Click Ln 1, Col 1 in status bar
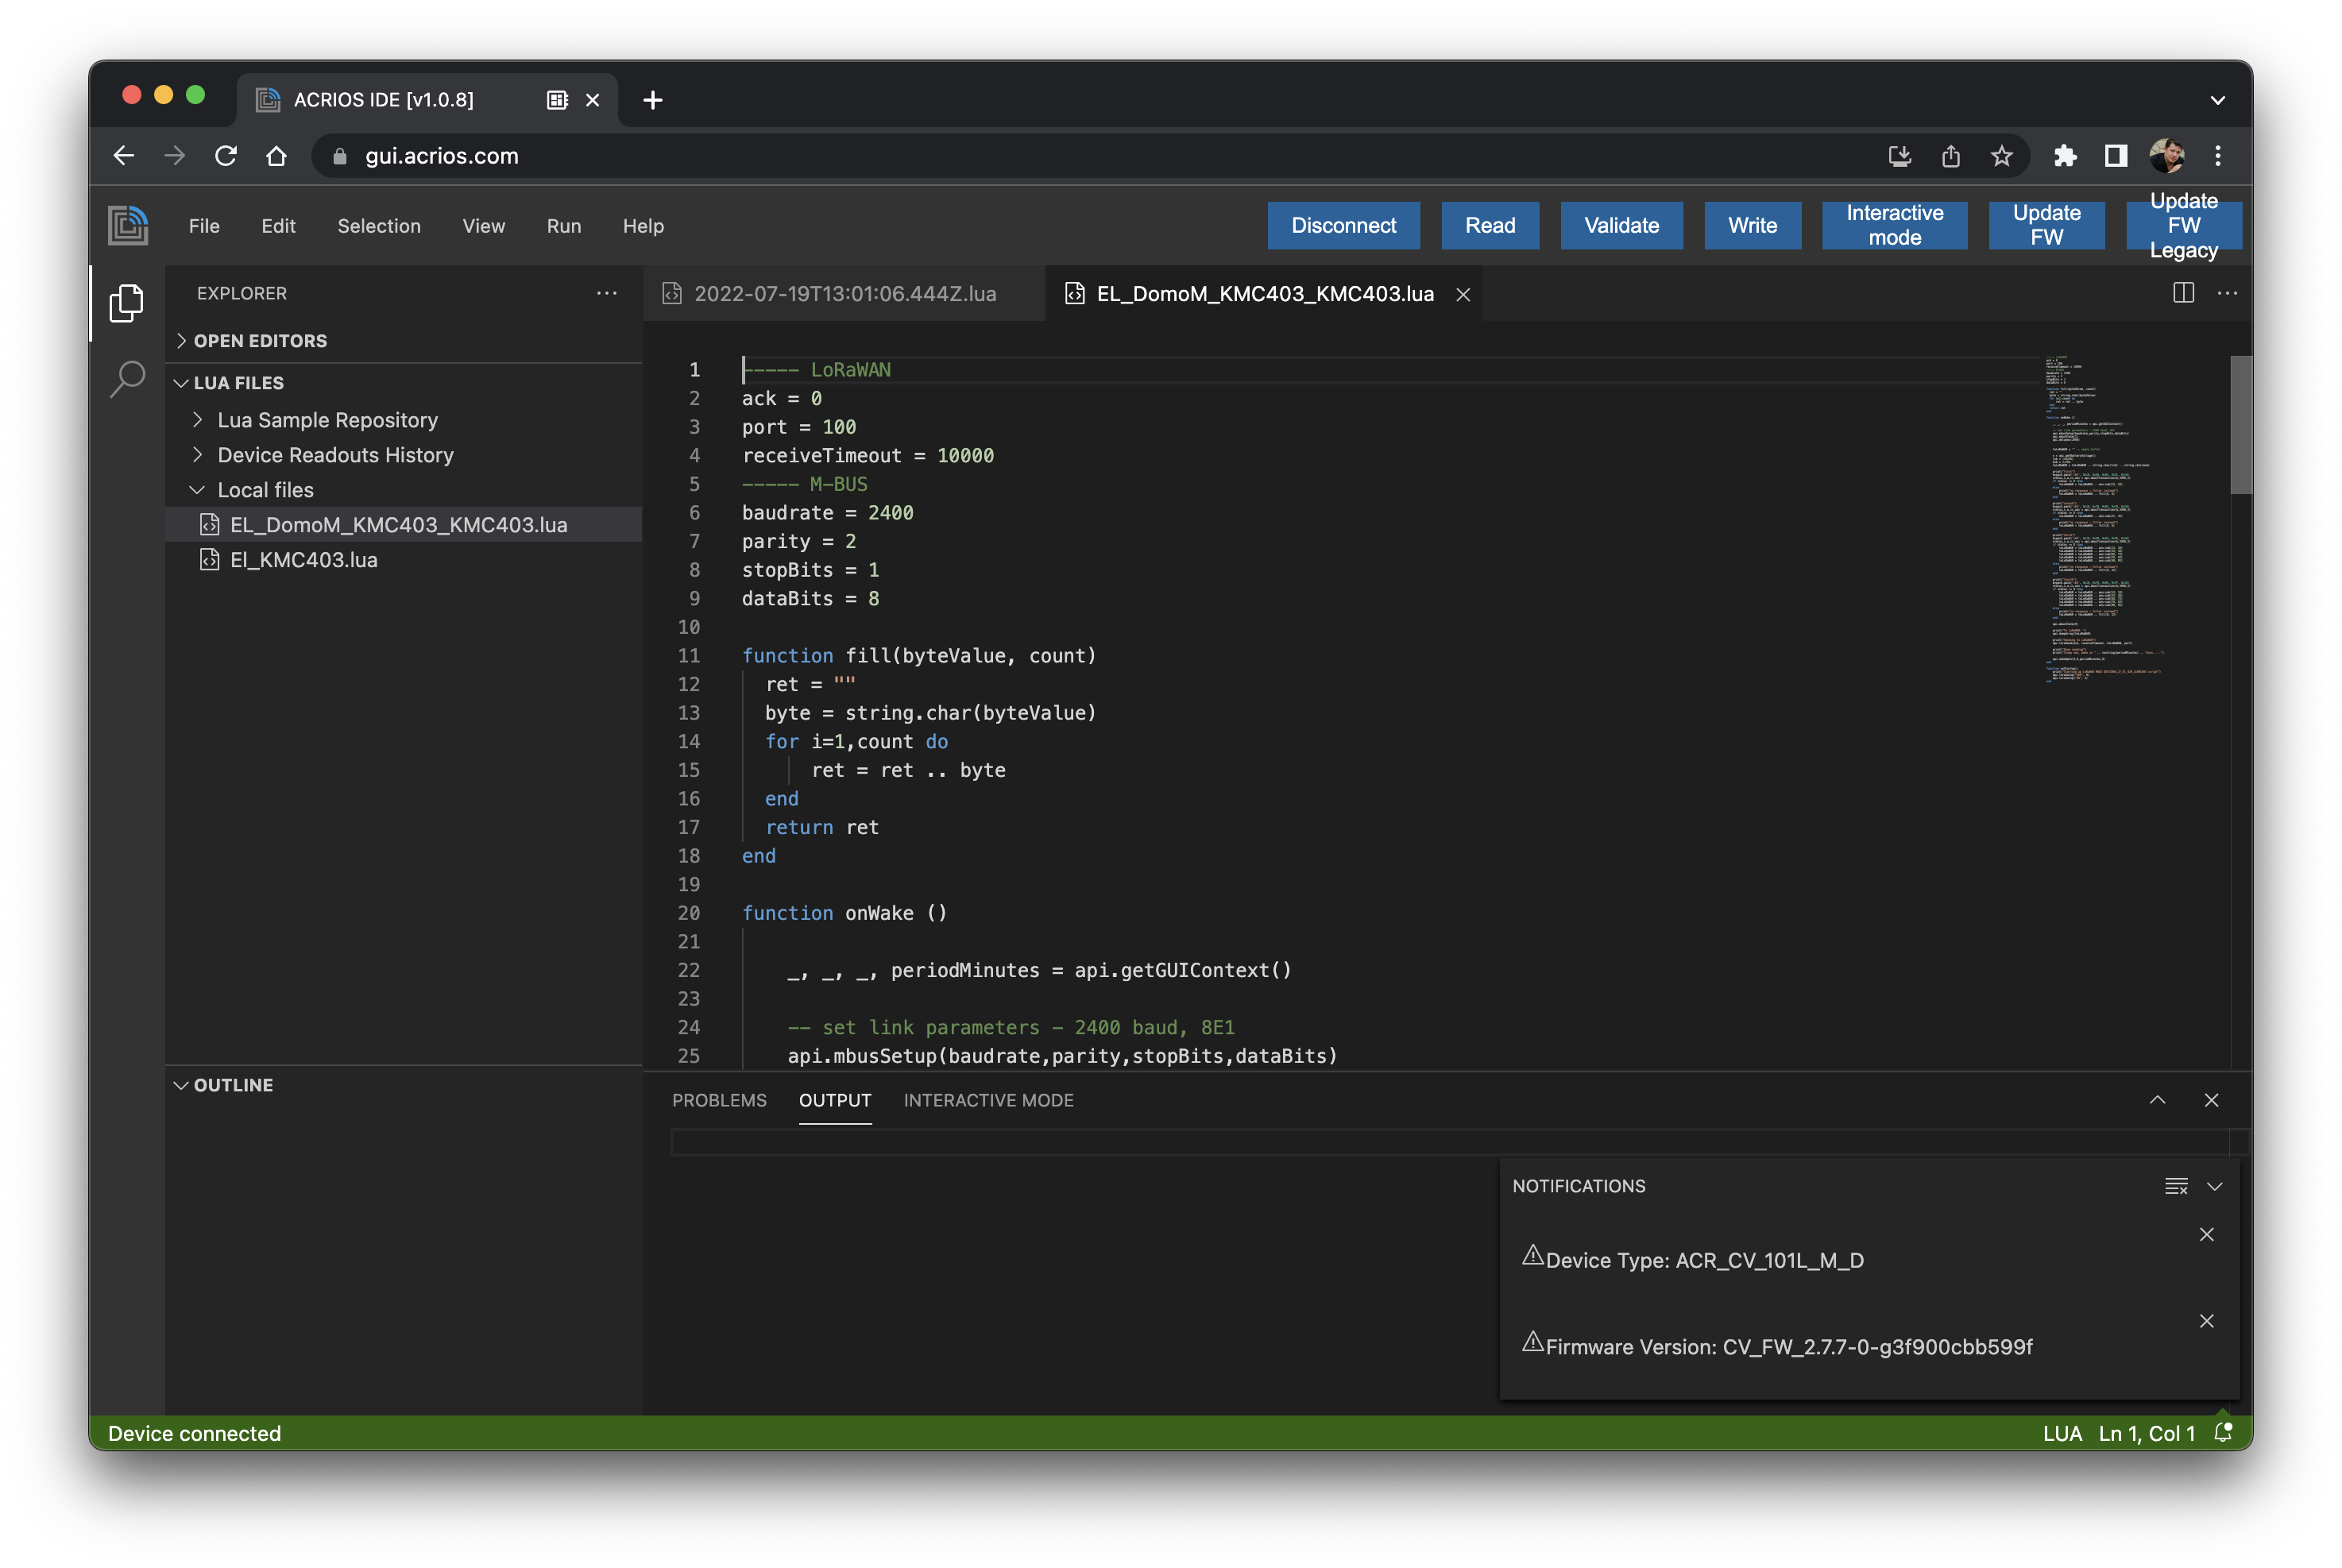The height and width of the screenshot is (1568, 2342). [2146, 1433]
